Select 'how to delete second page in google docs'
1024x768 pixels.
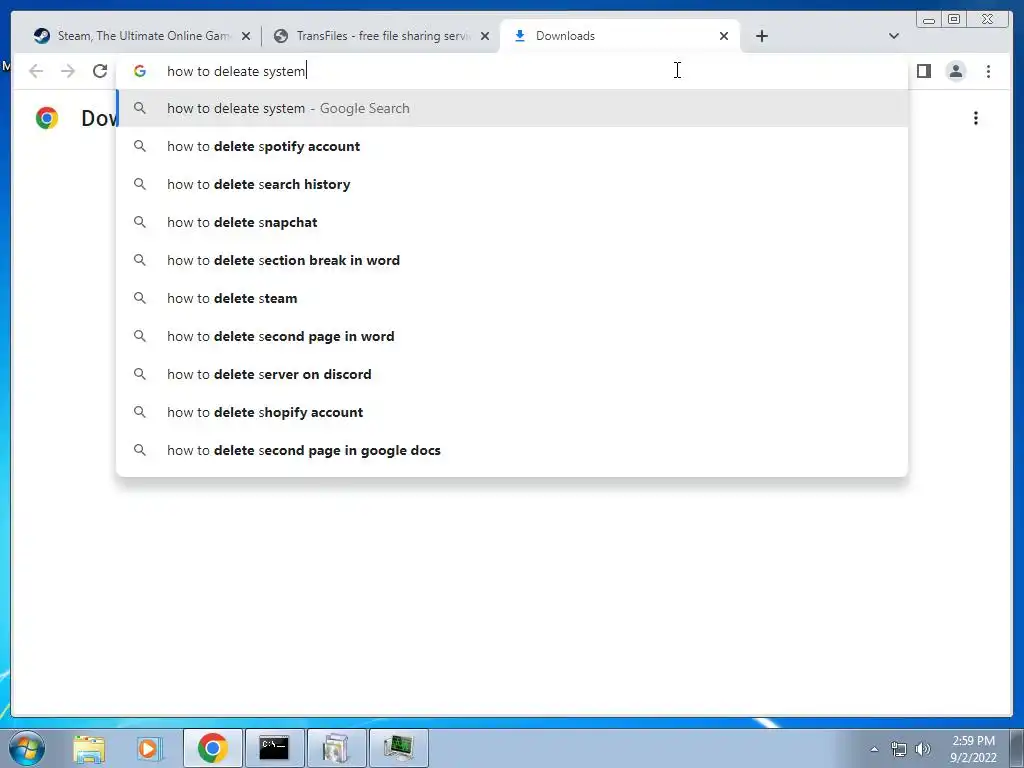click(512, 450)
